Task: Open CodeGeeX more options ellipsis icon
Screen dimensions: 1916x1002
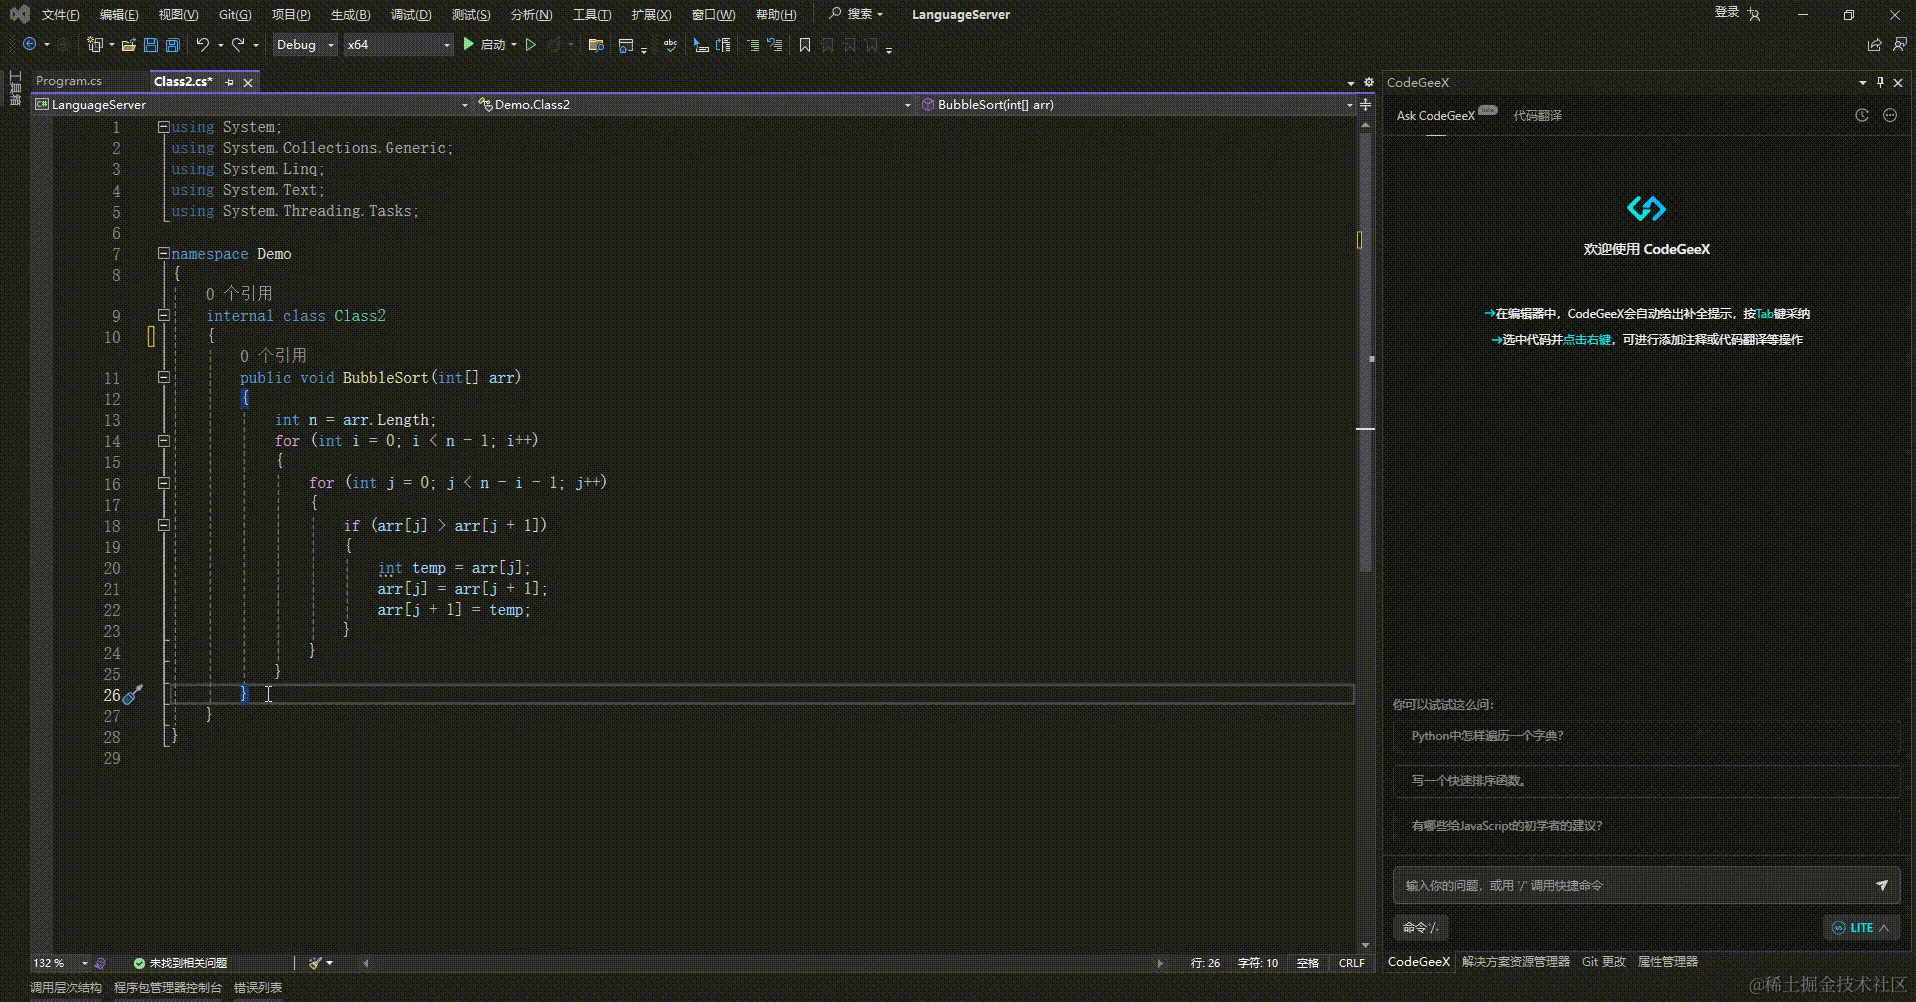Action: (1890, 115)
